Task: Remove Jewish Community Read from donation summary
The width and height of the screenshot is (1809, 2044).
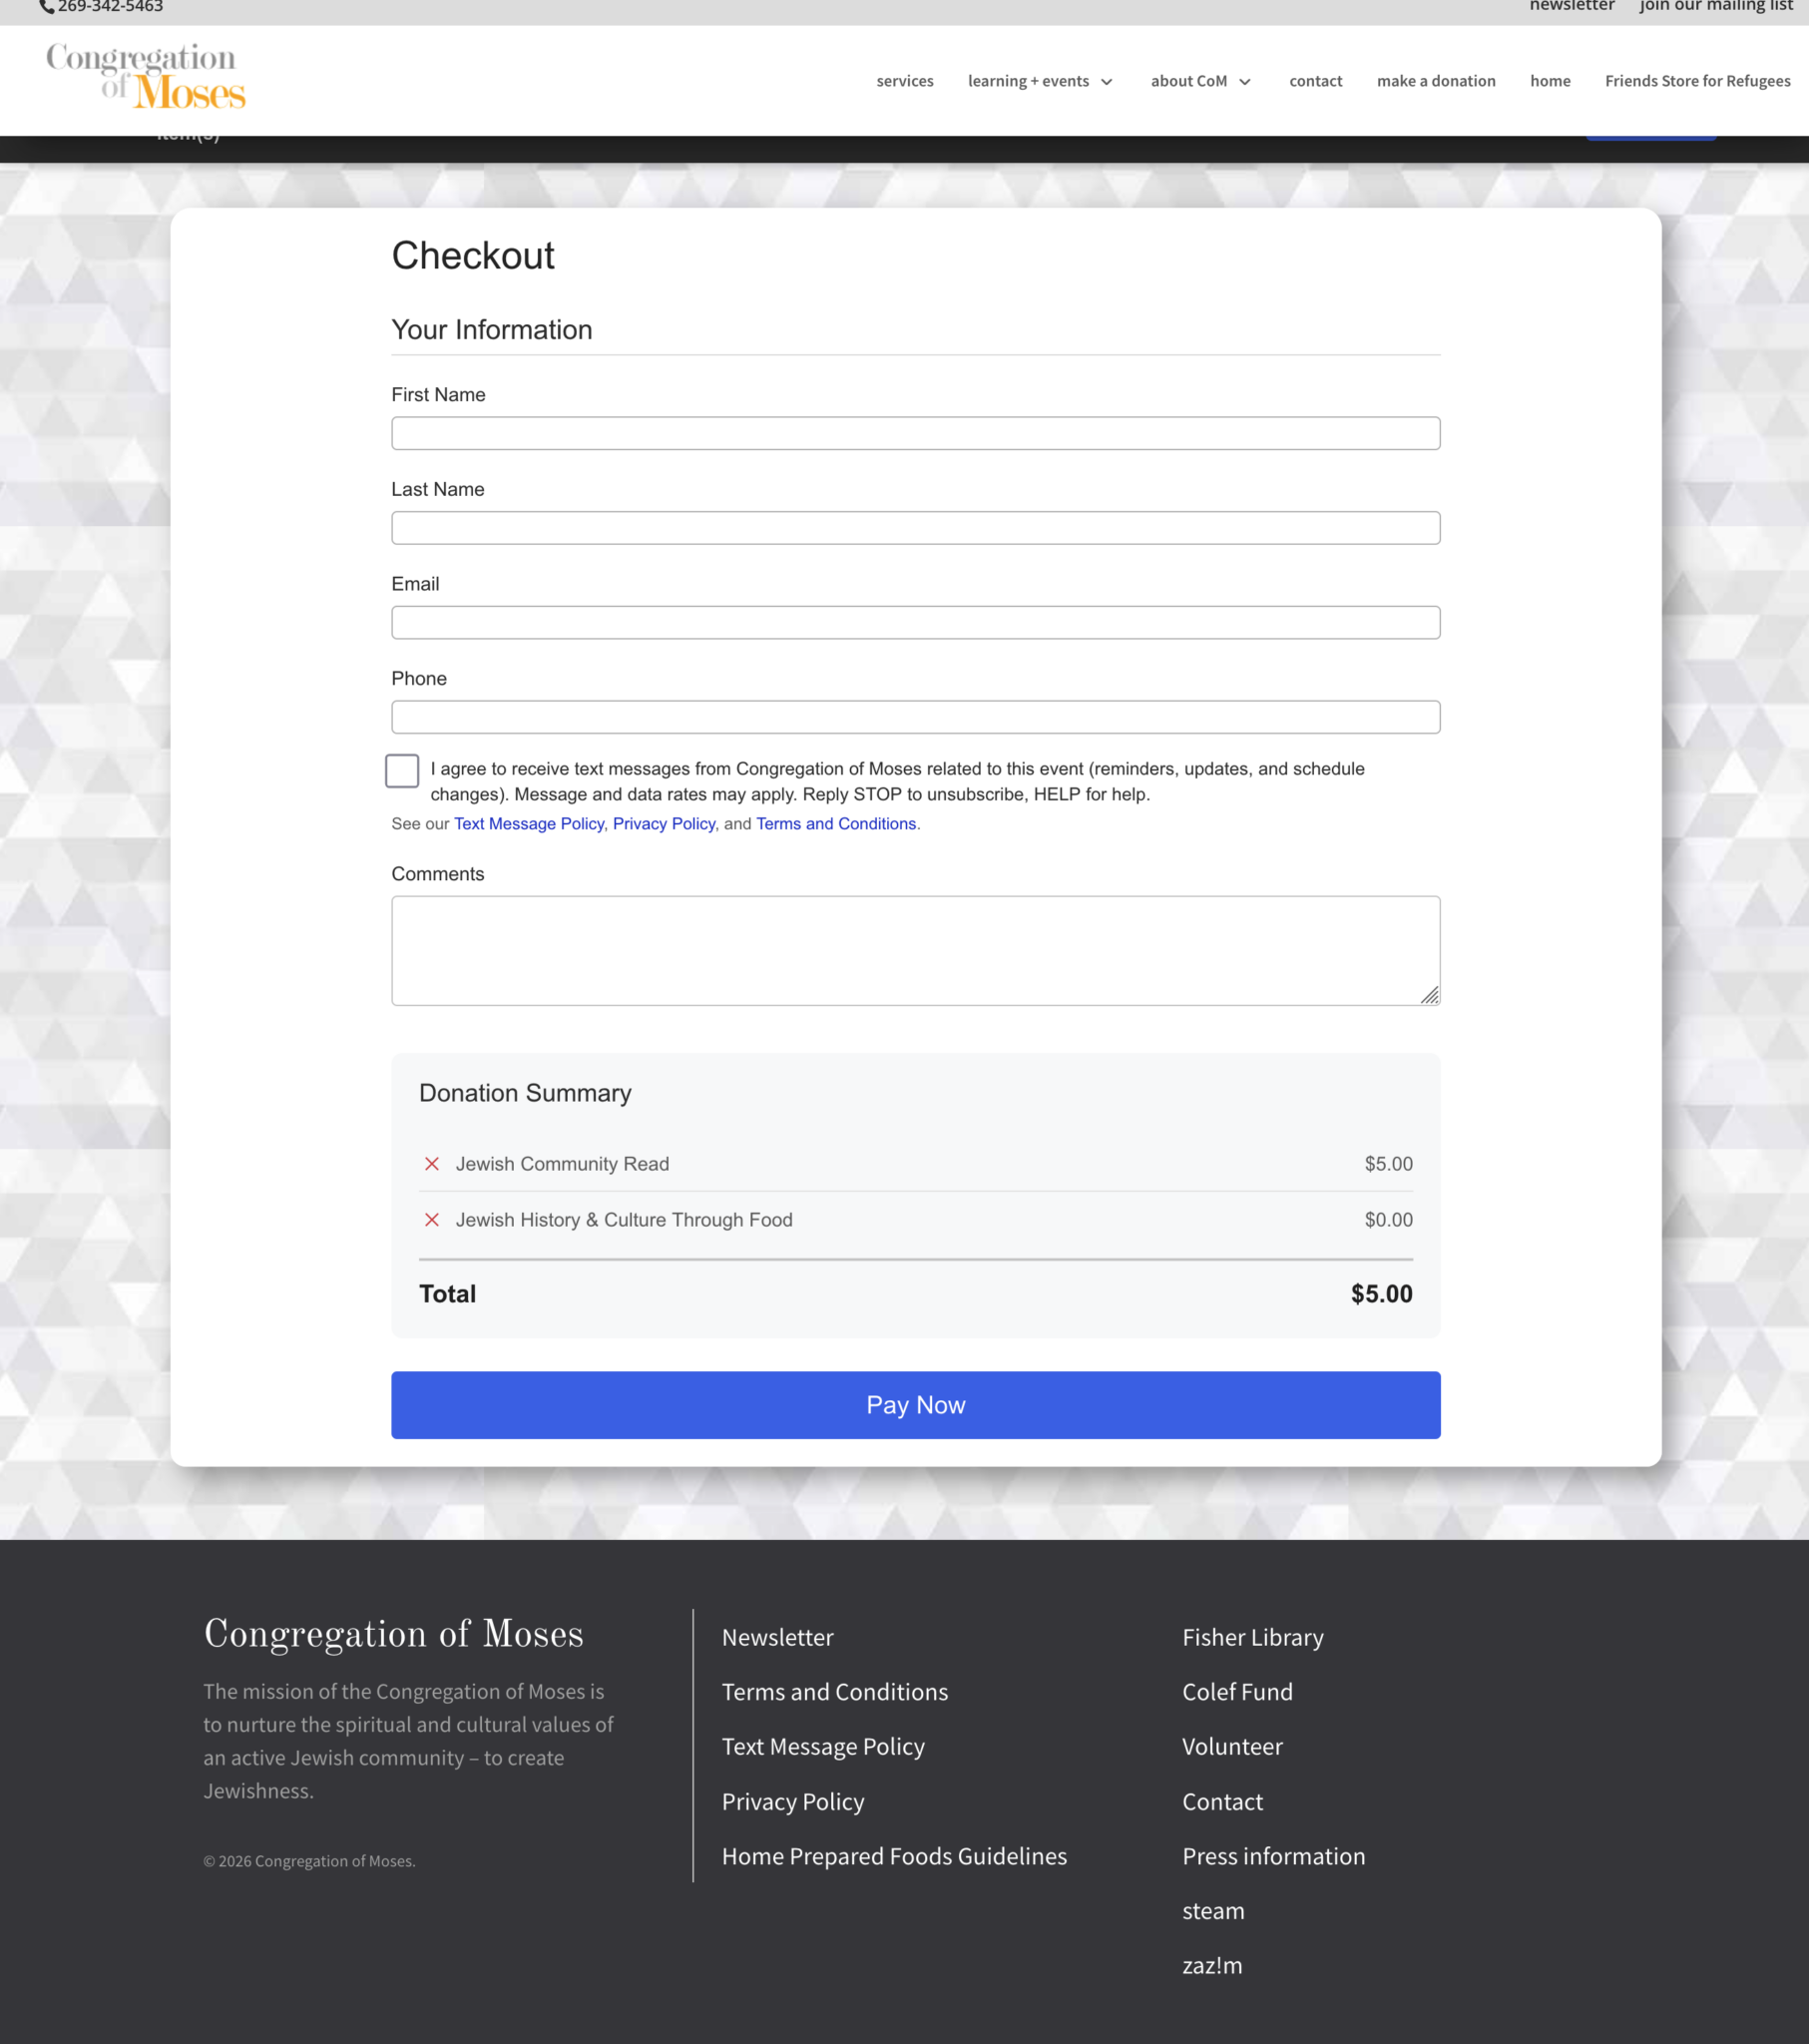Action: pyautogui.click(x=432, y=1164)
